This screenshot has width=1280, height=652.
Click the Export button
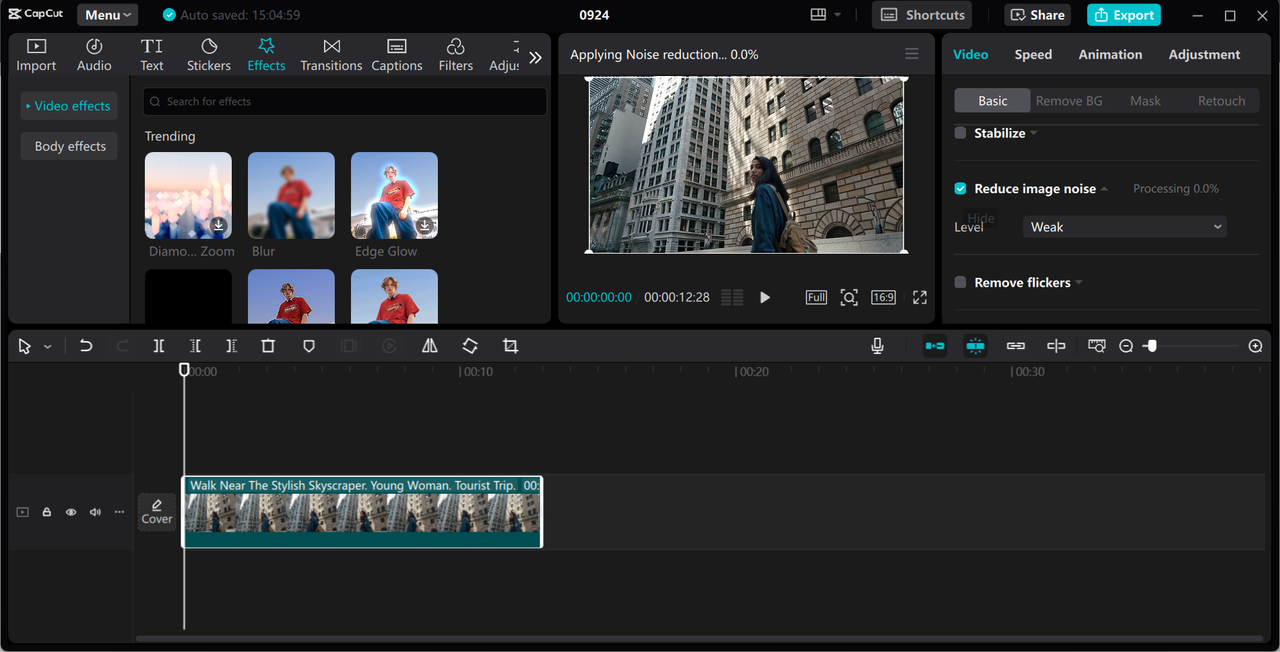(x=1124, y=15)
